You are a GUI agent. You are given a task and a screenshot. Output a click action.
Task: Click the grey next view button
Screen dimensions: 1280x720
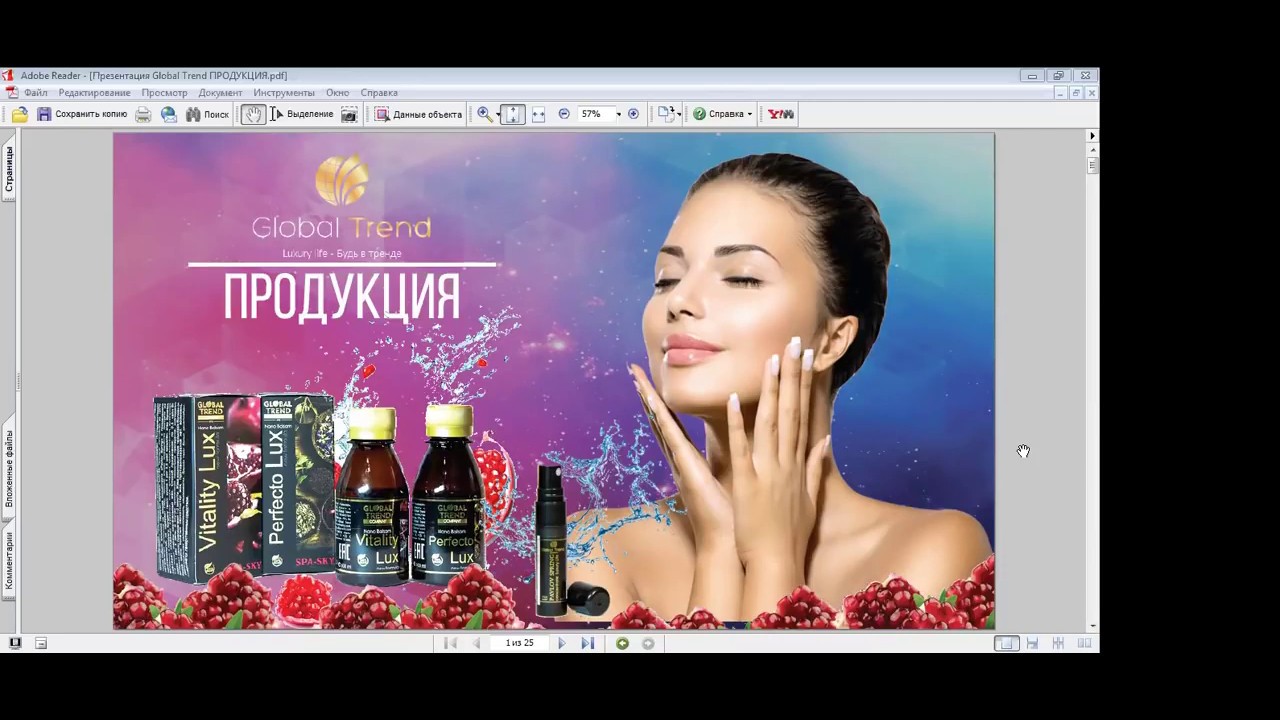click(648, 643)
